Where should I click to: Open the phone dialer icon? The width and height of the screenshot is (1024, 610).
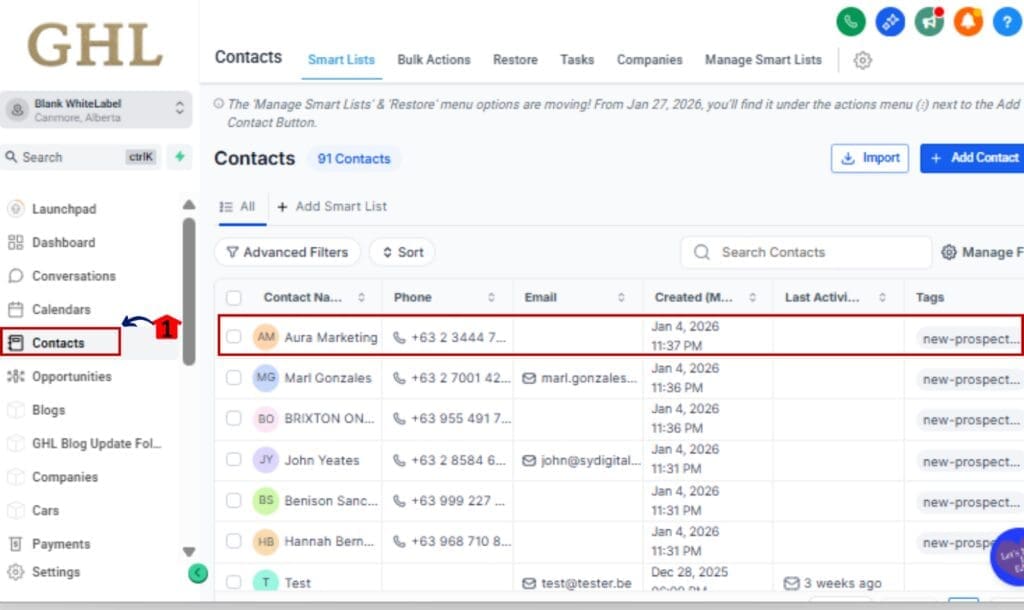pyautogui.click(x=850, y=21)
